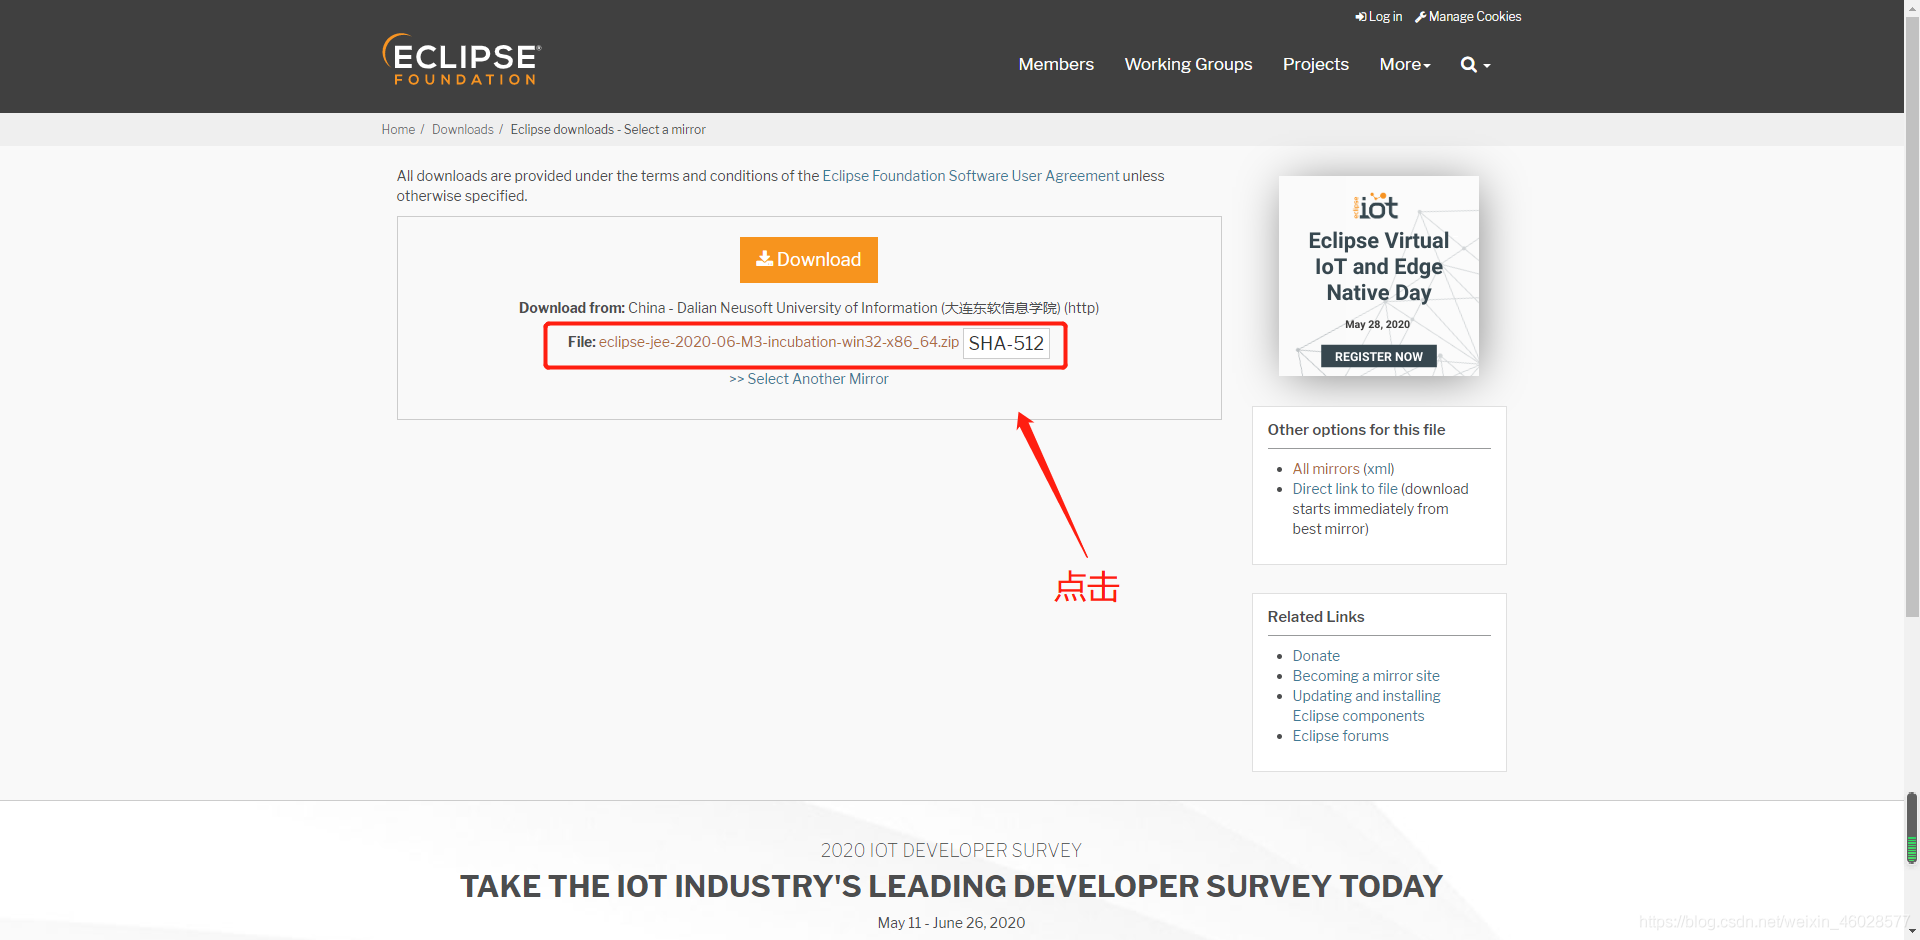Click the REGISTER NOW button

pyautogui.click(x=1379, y=357)
